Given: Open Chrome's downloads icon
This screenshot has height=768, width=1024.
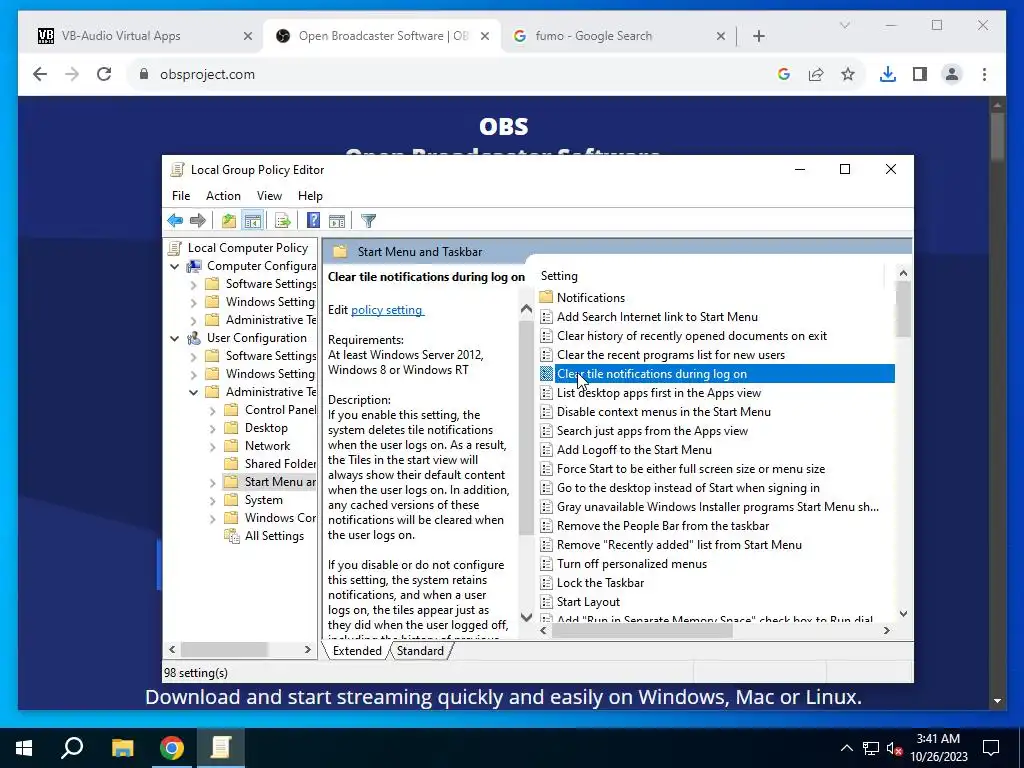Looking at the screenshot, I should pos(888,74).
